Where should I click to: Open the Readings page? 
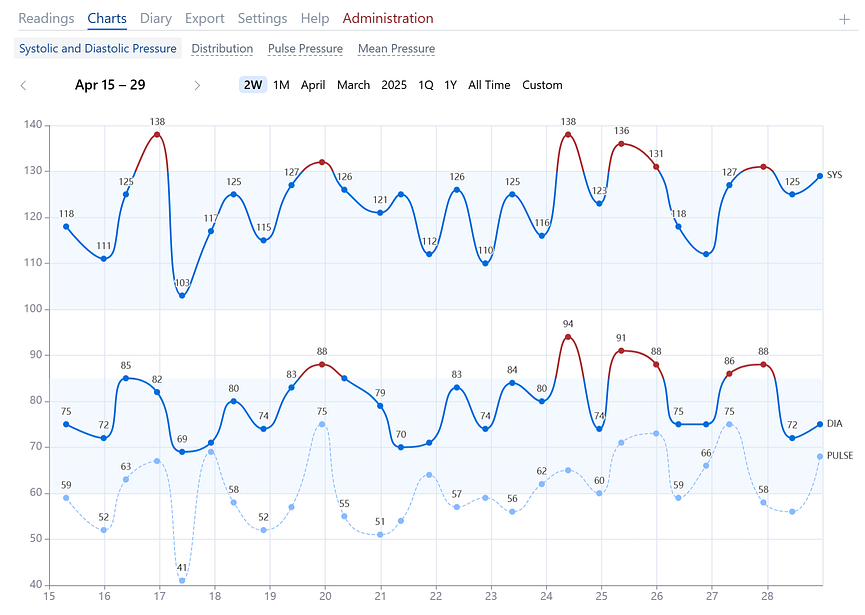click(46, 18)
